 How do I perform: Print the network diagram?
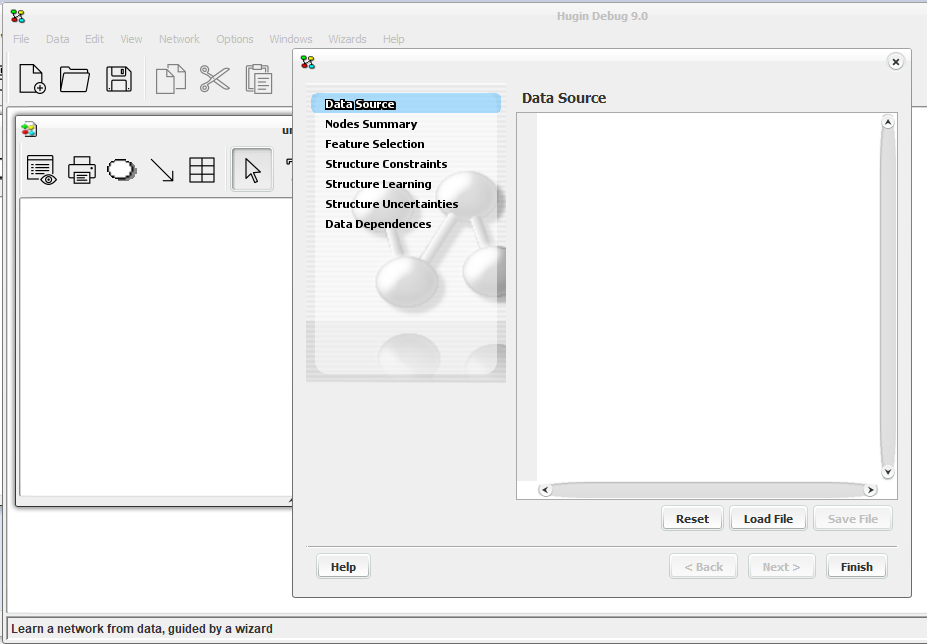coord(81,169)
